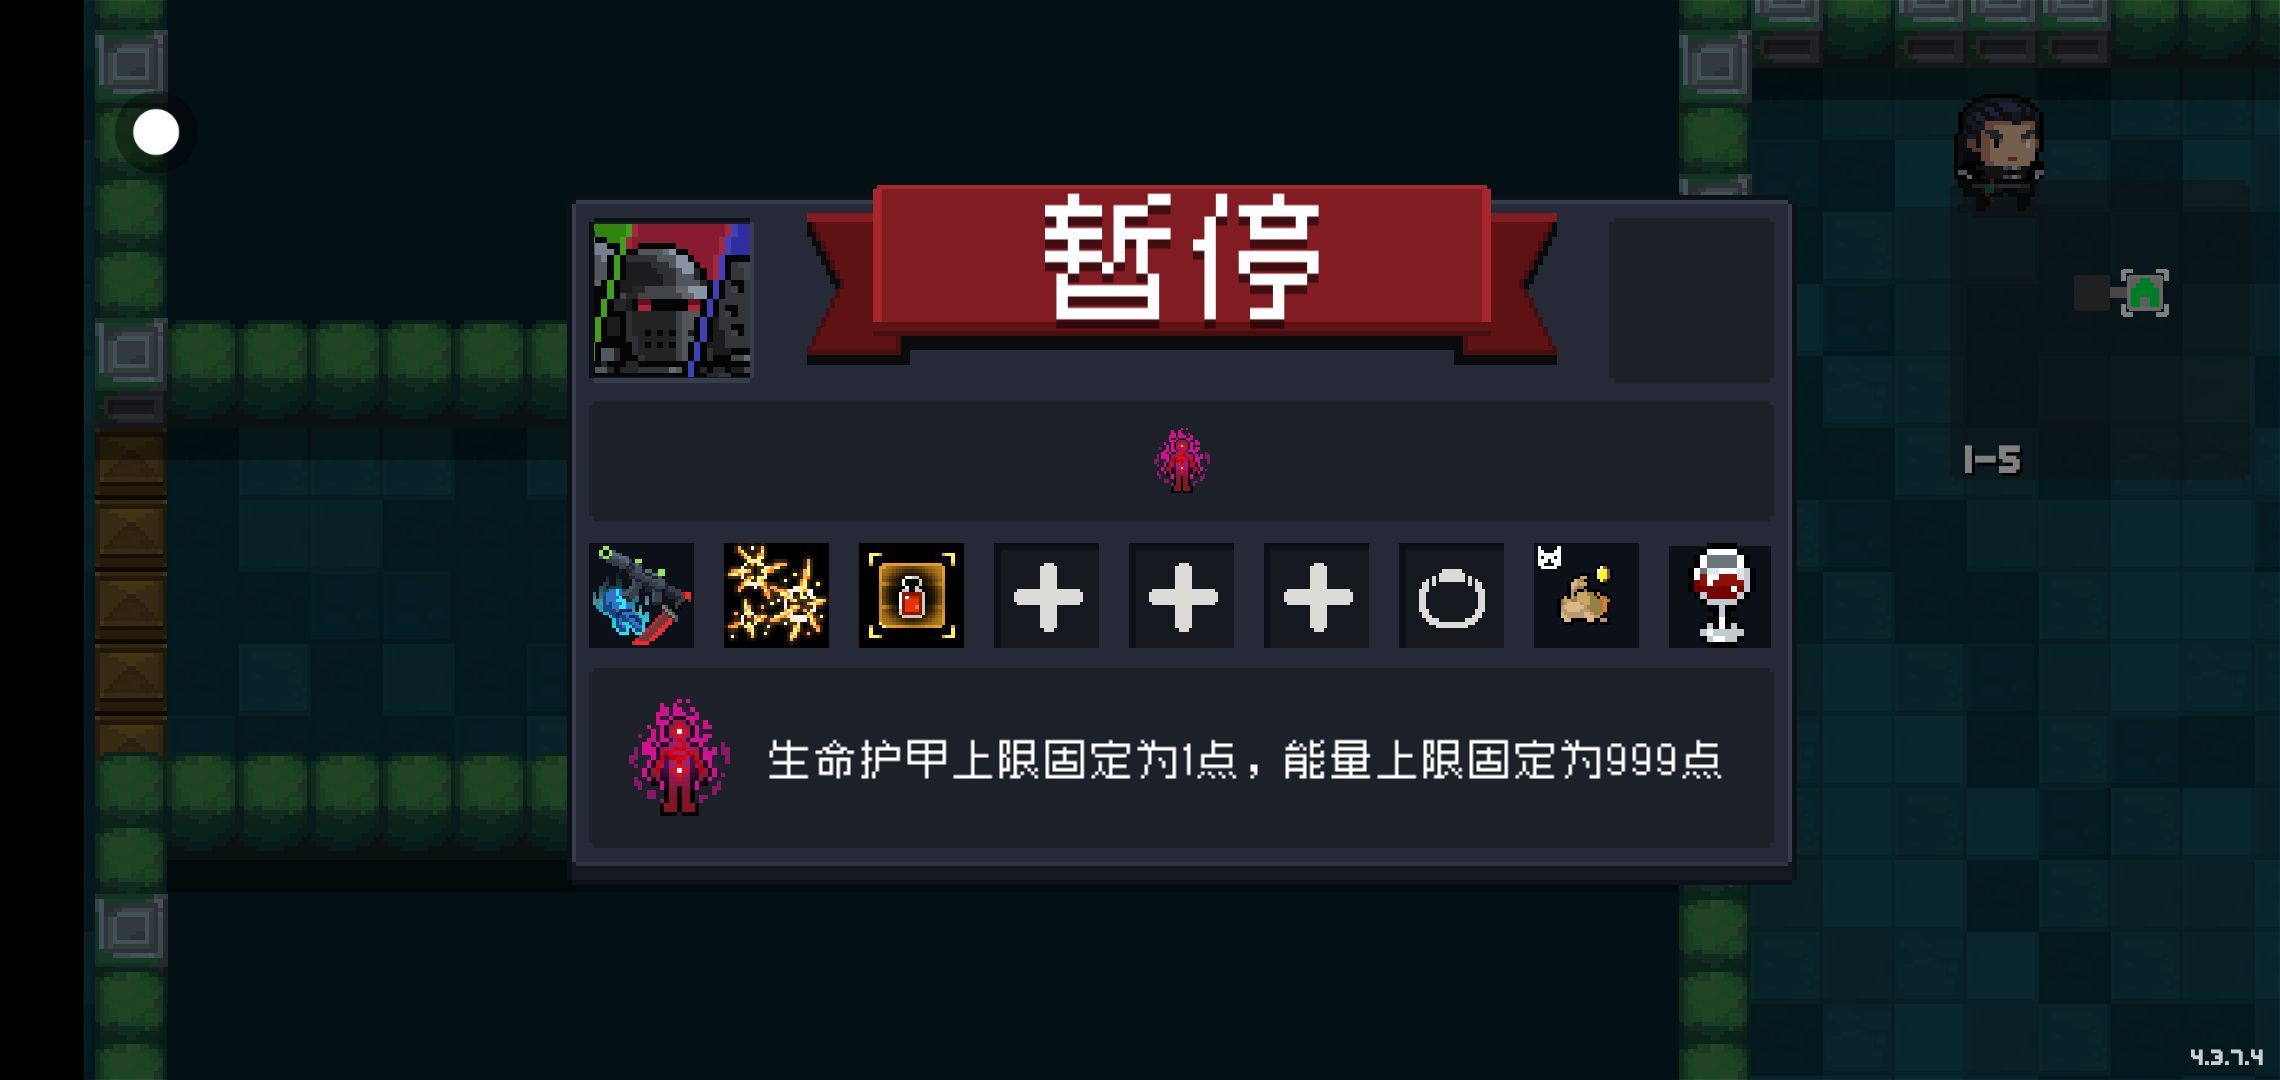The width and height of the screenshot is (2280, 1080).
Task: Tap the large magenta figure beside description
Action: pos(679,757)
